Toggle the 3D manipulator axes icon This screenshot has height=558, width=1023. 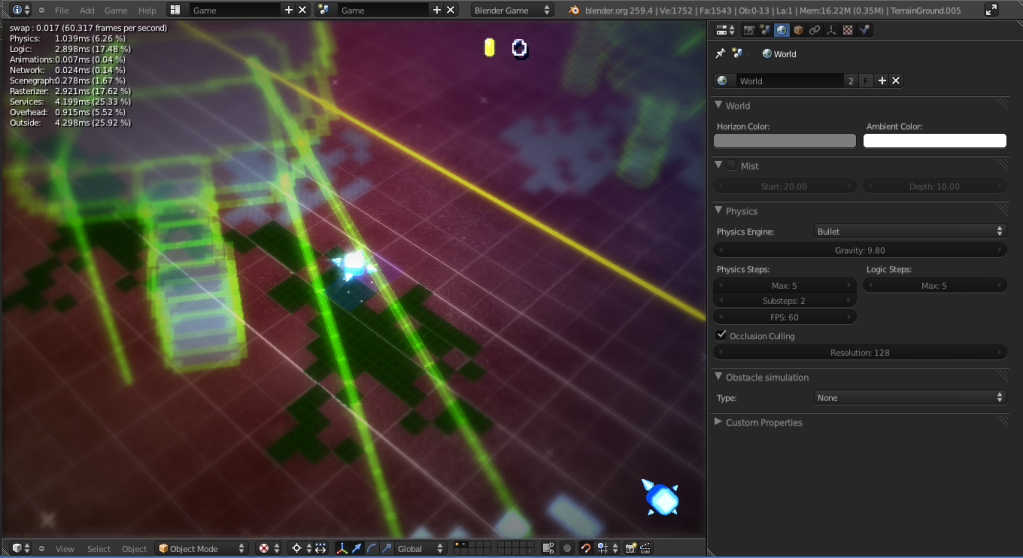coord(341,548)
